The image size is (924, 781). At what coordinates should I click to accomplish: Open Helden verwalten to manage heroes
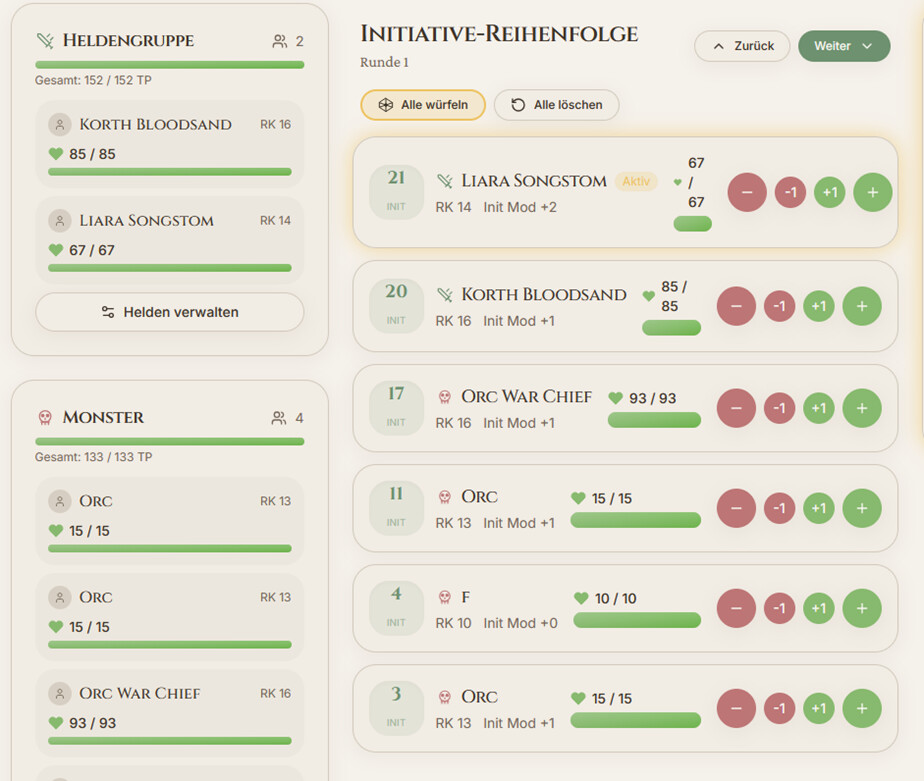pyautogui.click(x=169, y=312)
